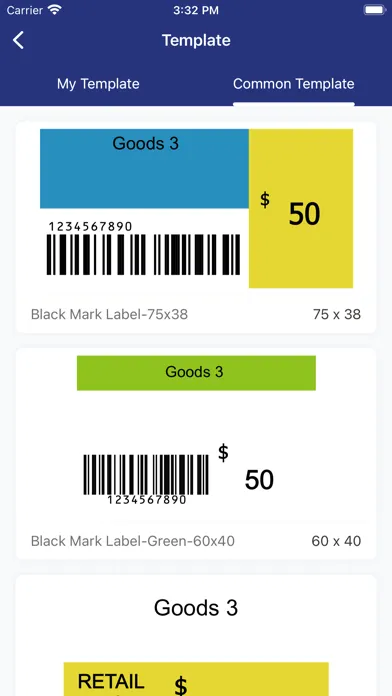Select the Common Template tab
This screenshot has width=392, height=696.
[x=293, y=84]
